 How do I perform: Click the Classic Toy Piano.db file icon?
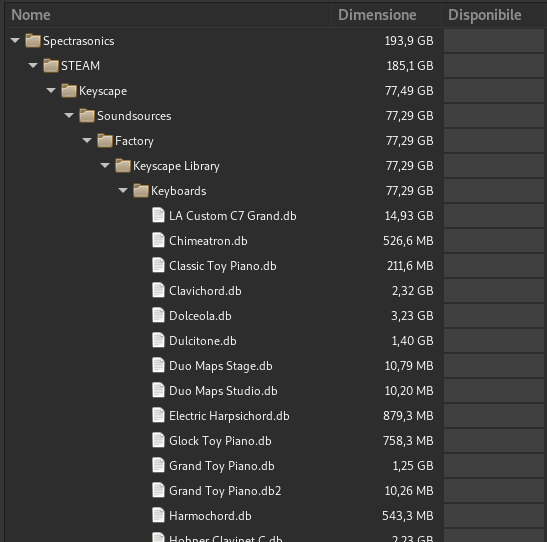pos(158,265)
